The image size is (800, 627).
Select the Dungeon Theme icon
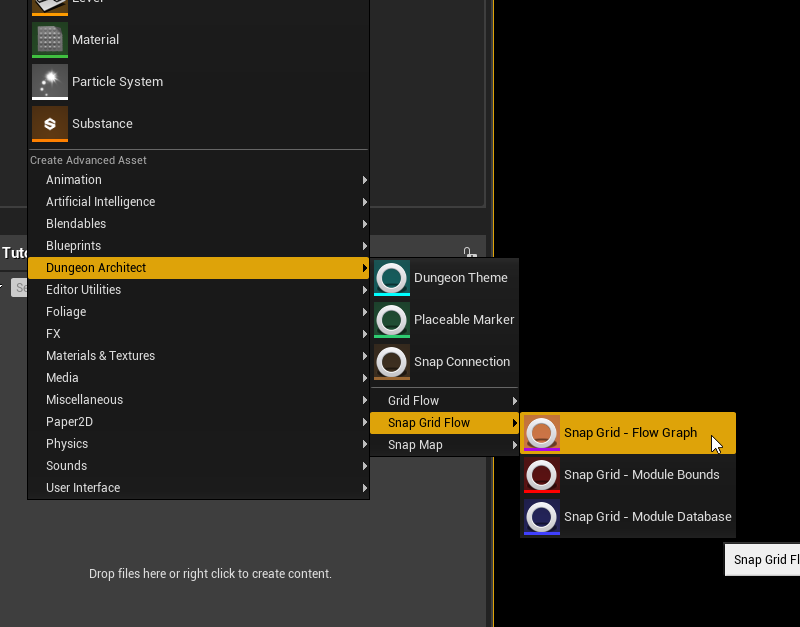(392, 278)
